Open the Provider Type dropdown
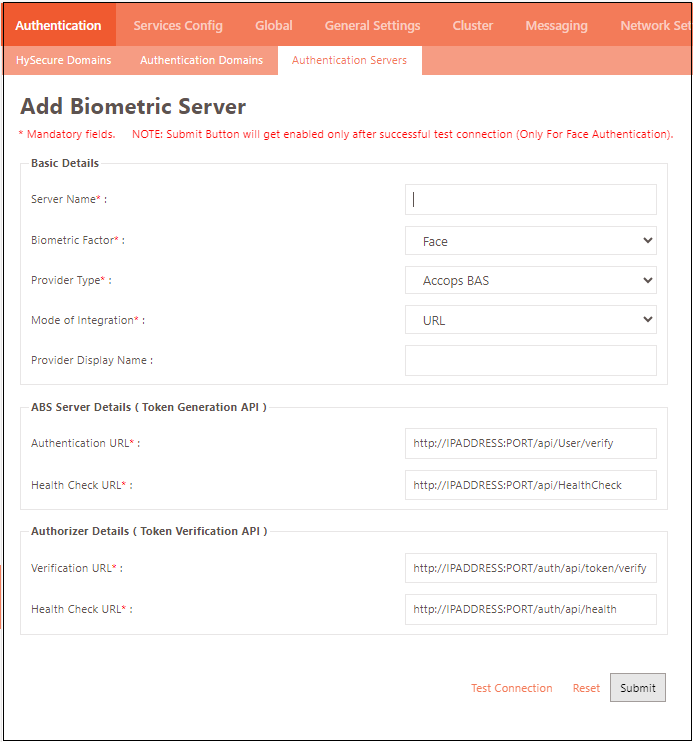This screenshot has height=742, width=693. [x=530, y=280]
